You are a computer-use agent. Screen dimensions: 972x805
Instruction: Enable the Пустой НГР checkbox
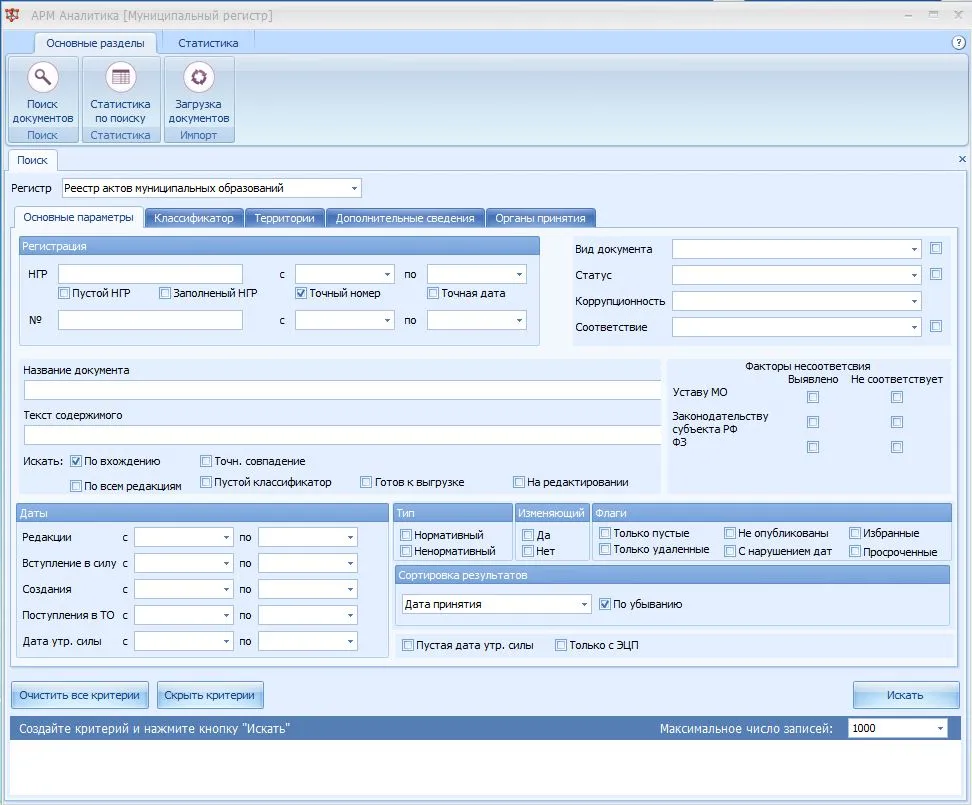(64, 293)
